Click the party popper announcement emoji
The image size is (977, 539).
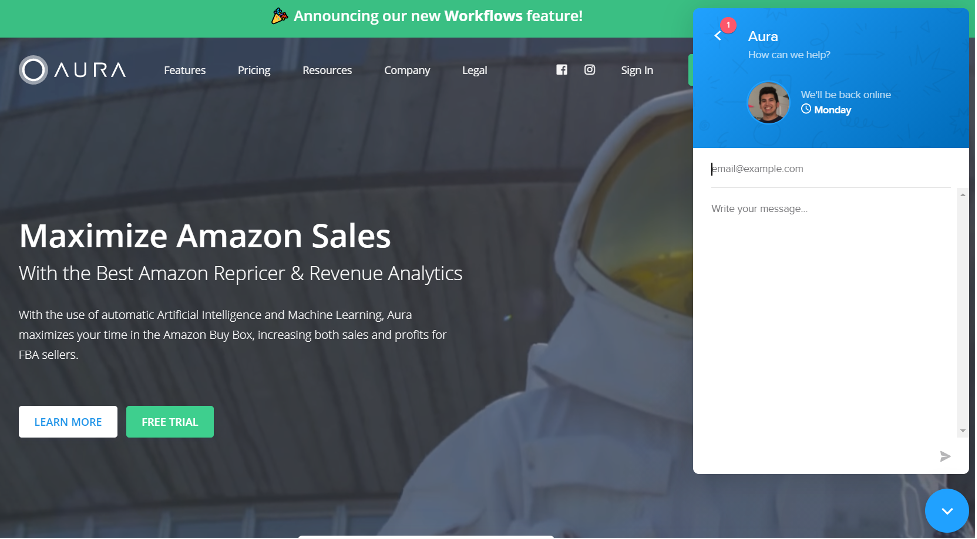coord(279,16)
